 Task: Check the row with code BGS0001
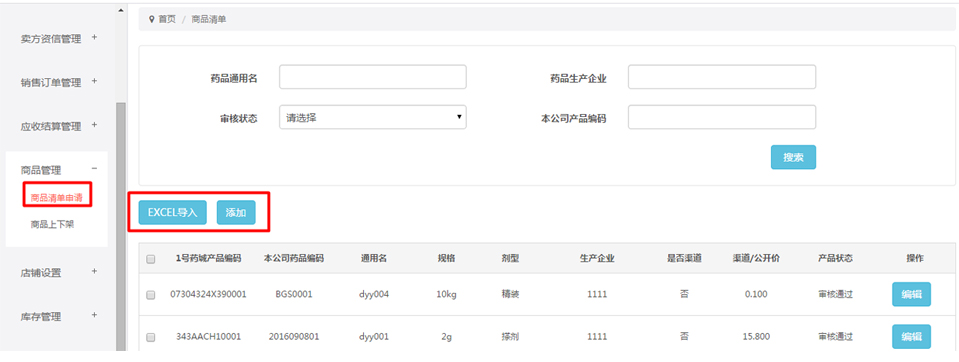click(150, 295)
